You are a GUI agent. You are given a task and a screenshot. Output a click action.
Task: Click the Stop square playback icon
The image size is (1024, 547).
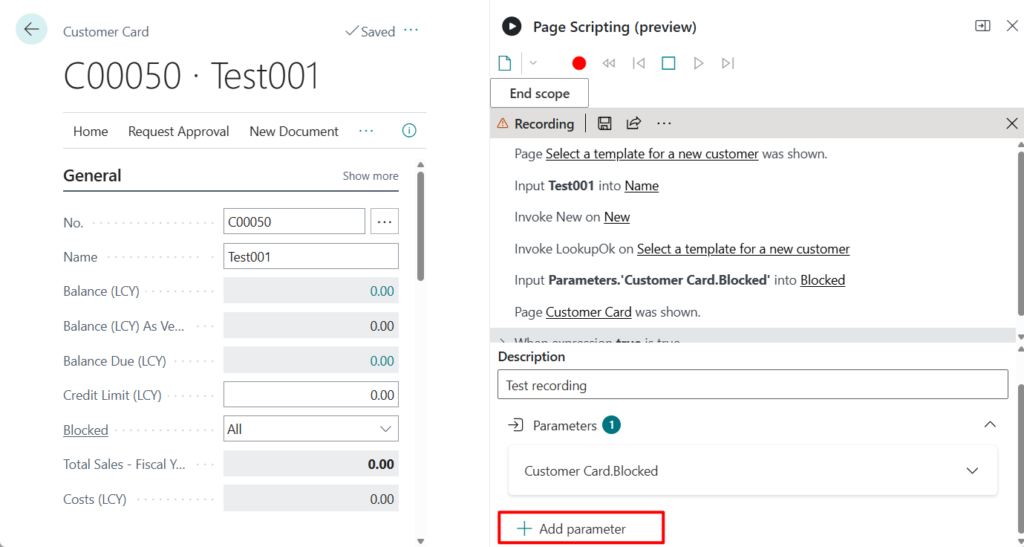tap(669, 63)
